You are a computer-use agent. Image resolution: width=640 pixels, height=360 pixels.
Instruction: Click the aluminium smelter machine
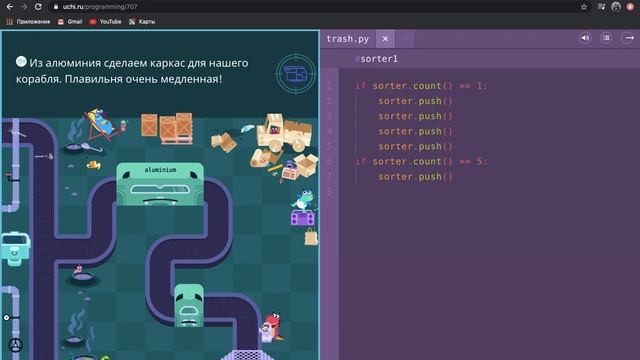(160, 184)
